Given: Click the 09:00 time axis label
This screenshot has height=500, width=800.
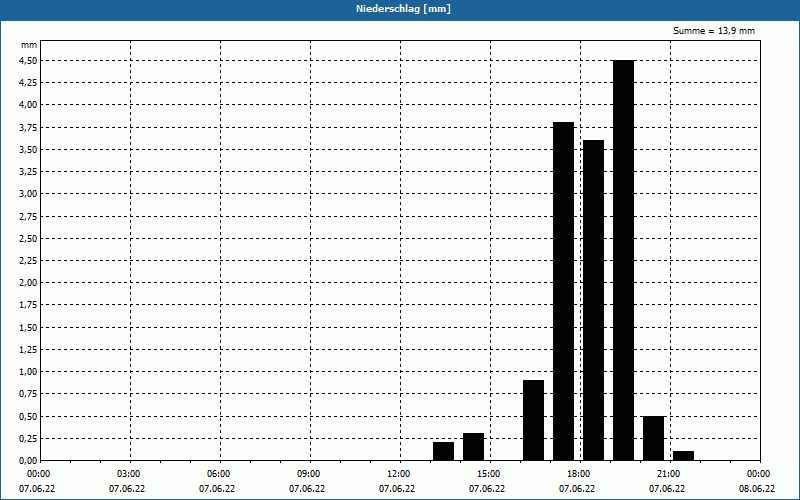Looking at the screenshot, I should (x=308, y=474).
